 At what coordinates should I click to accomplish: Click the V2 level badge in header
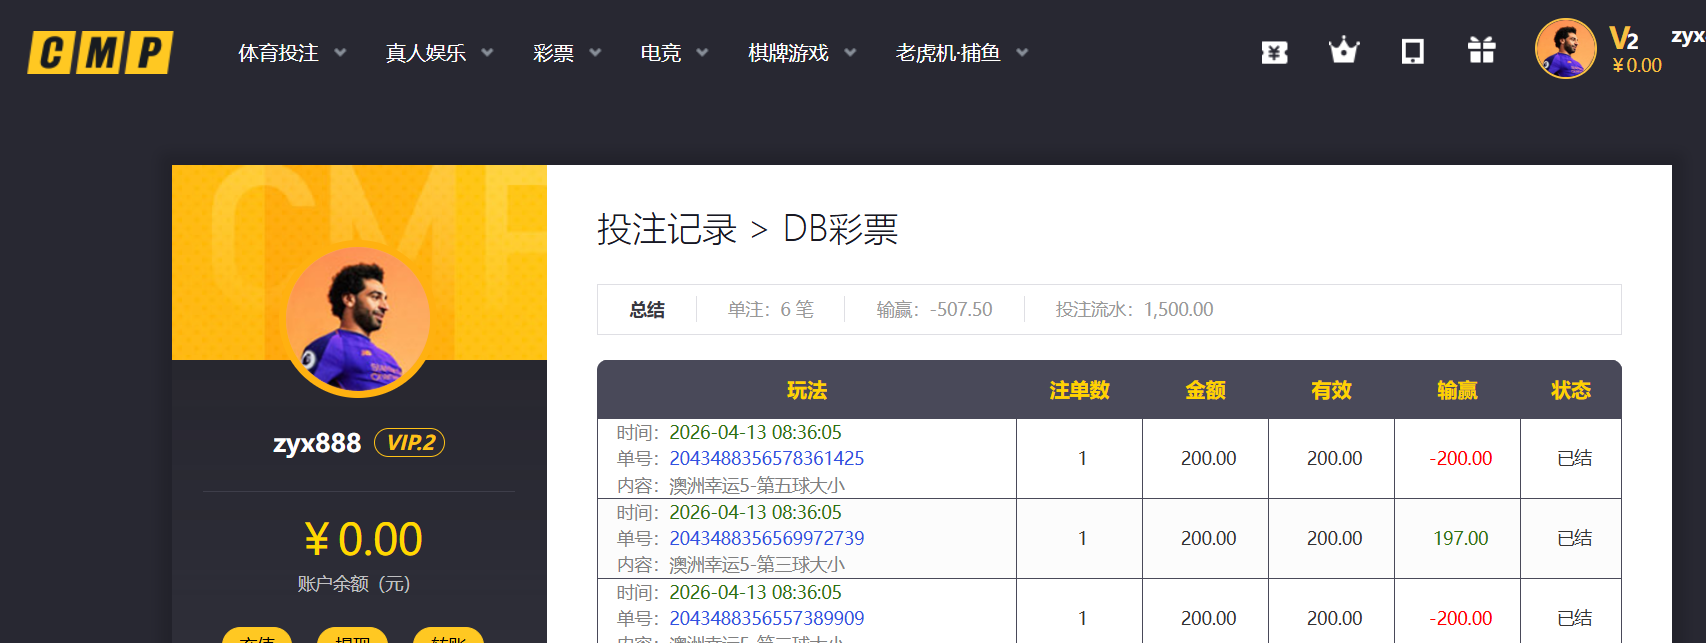1624,39
